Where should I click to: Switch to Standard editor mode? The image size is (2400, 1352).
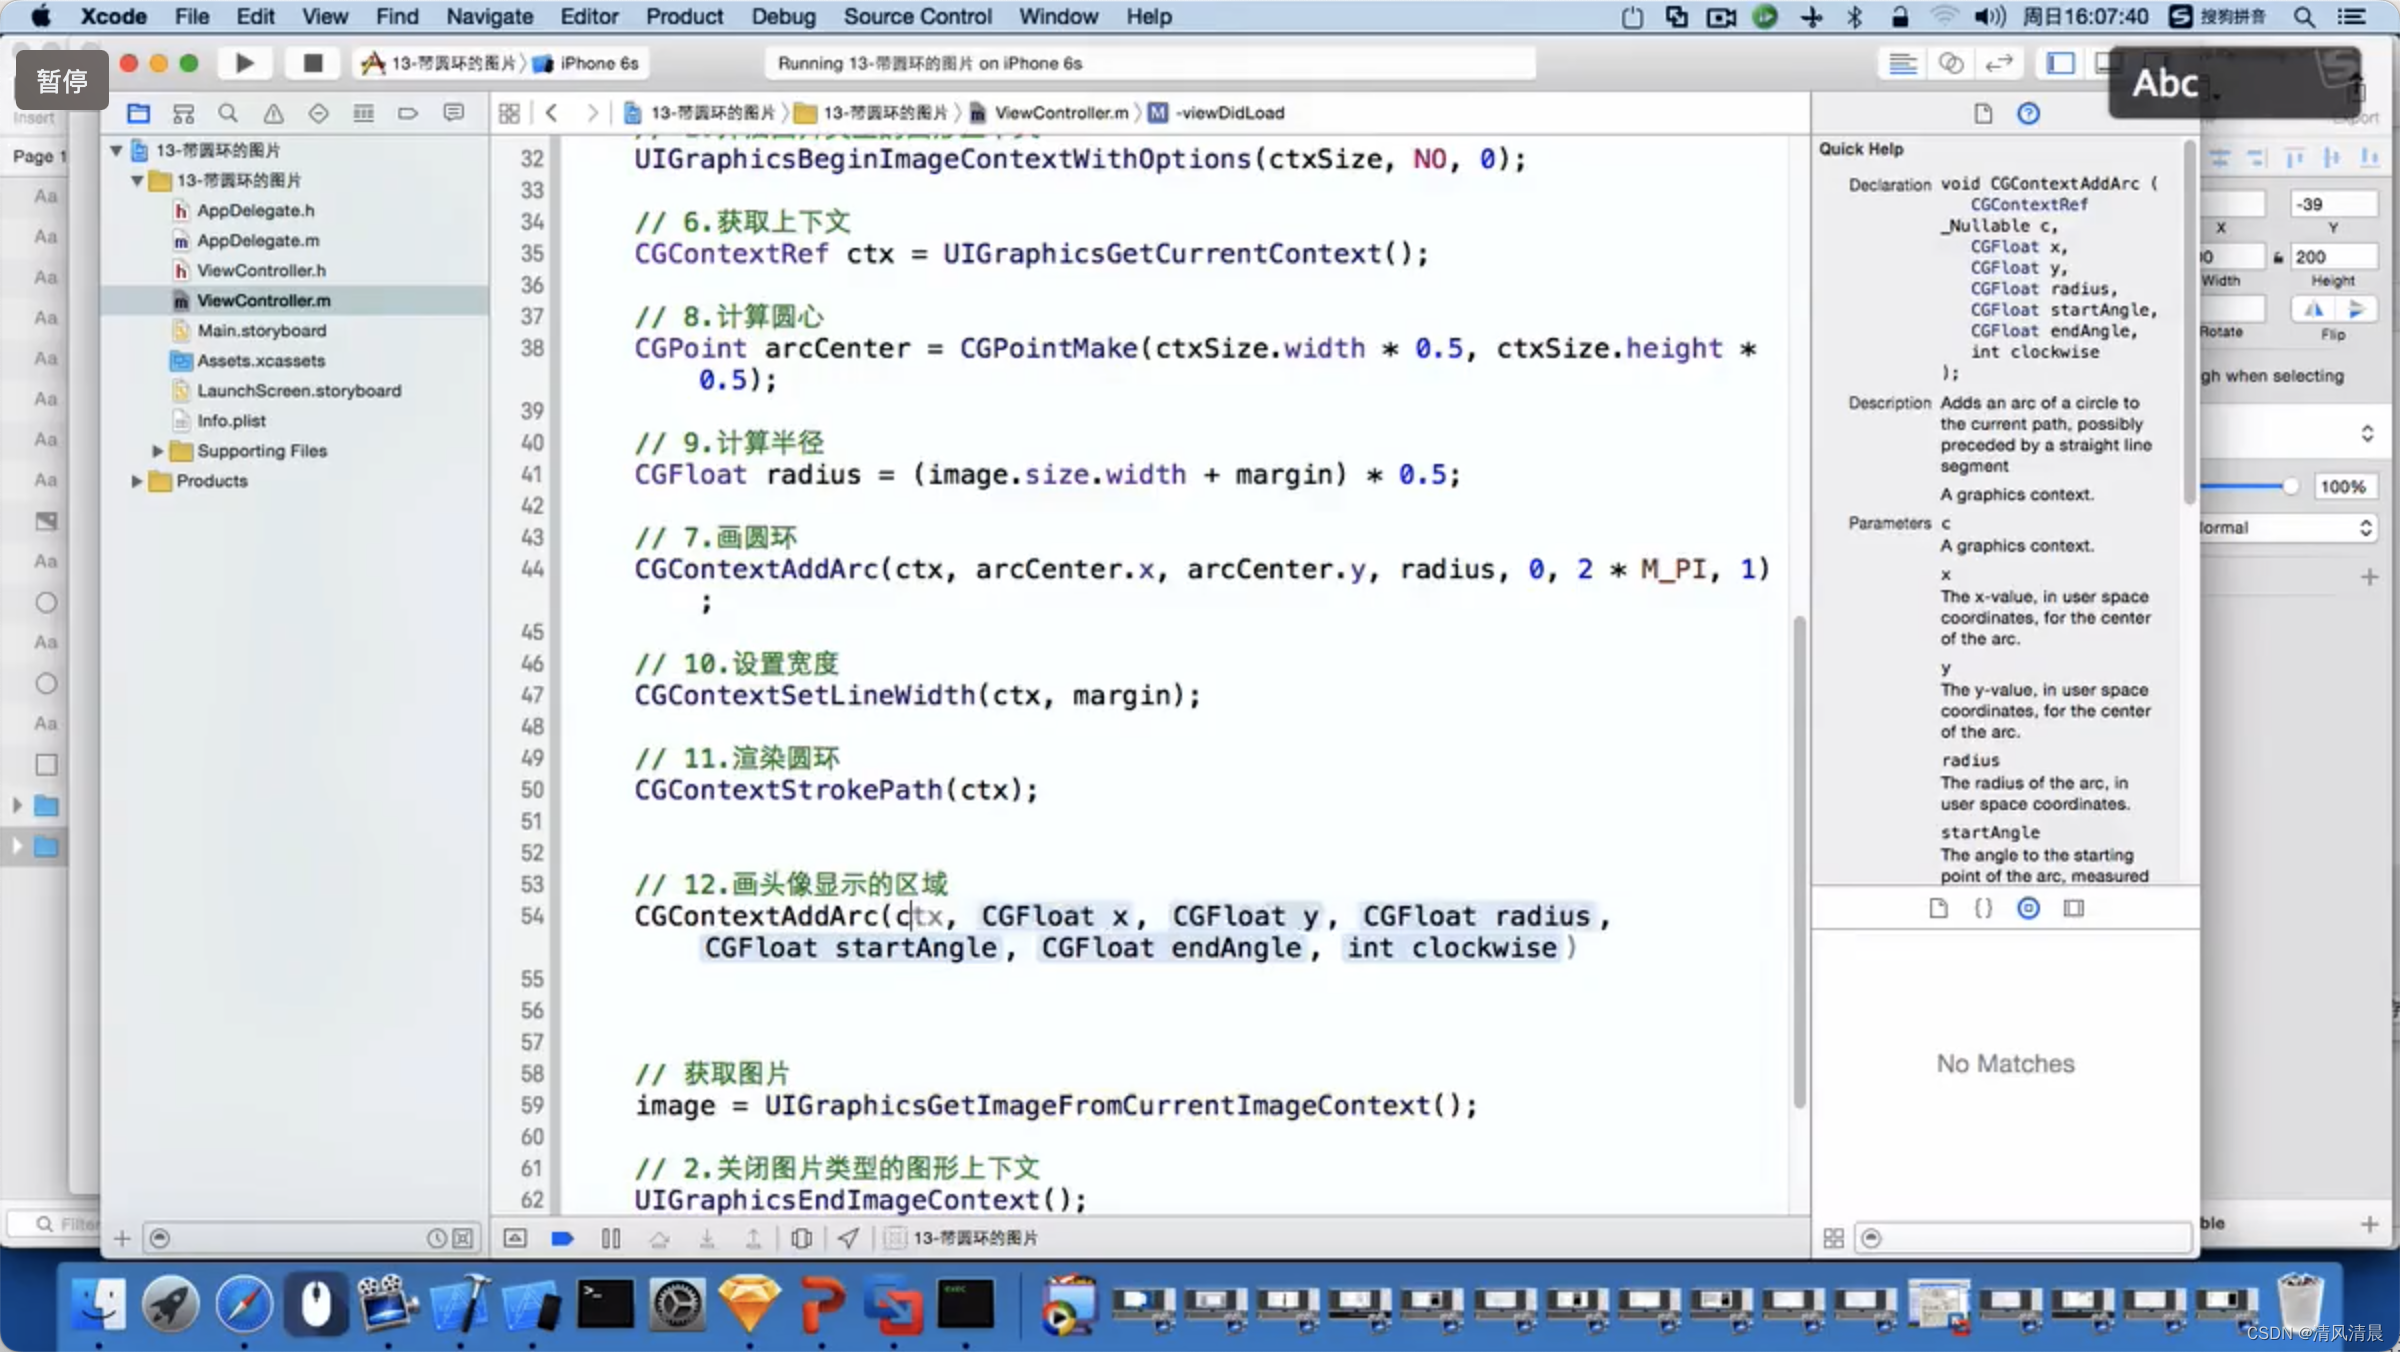click(x=1902, y=63)
